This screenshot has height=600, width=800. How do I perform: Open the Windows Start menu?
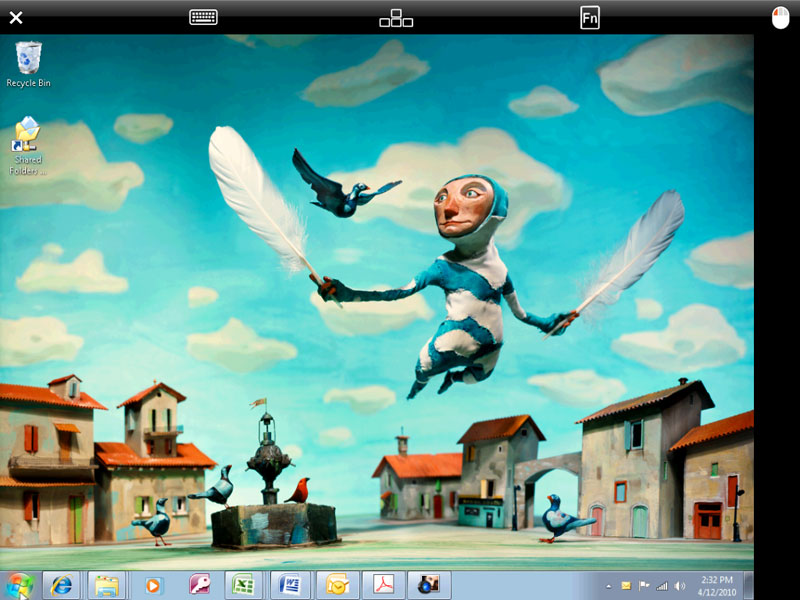coord(19,586)
